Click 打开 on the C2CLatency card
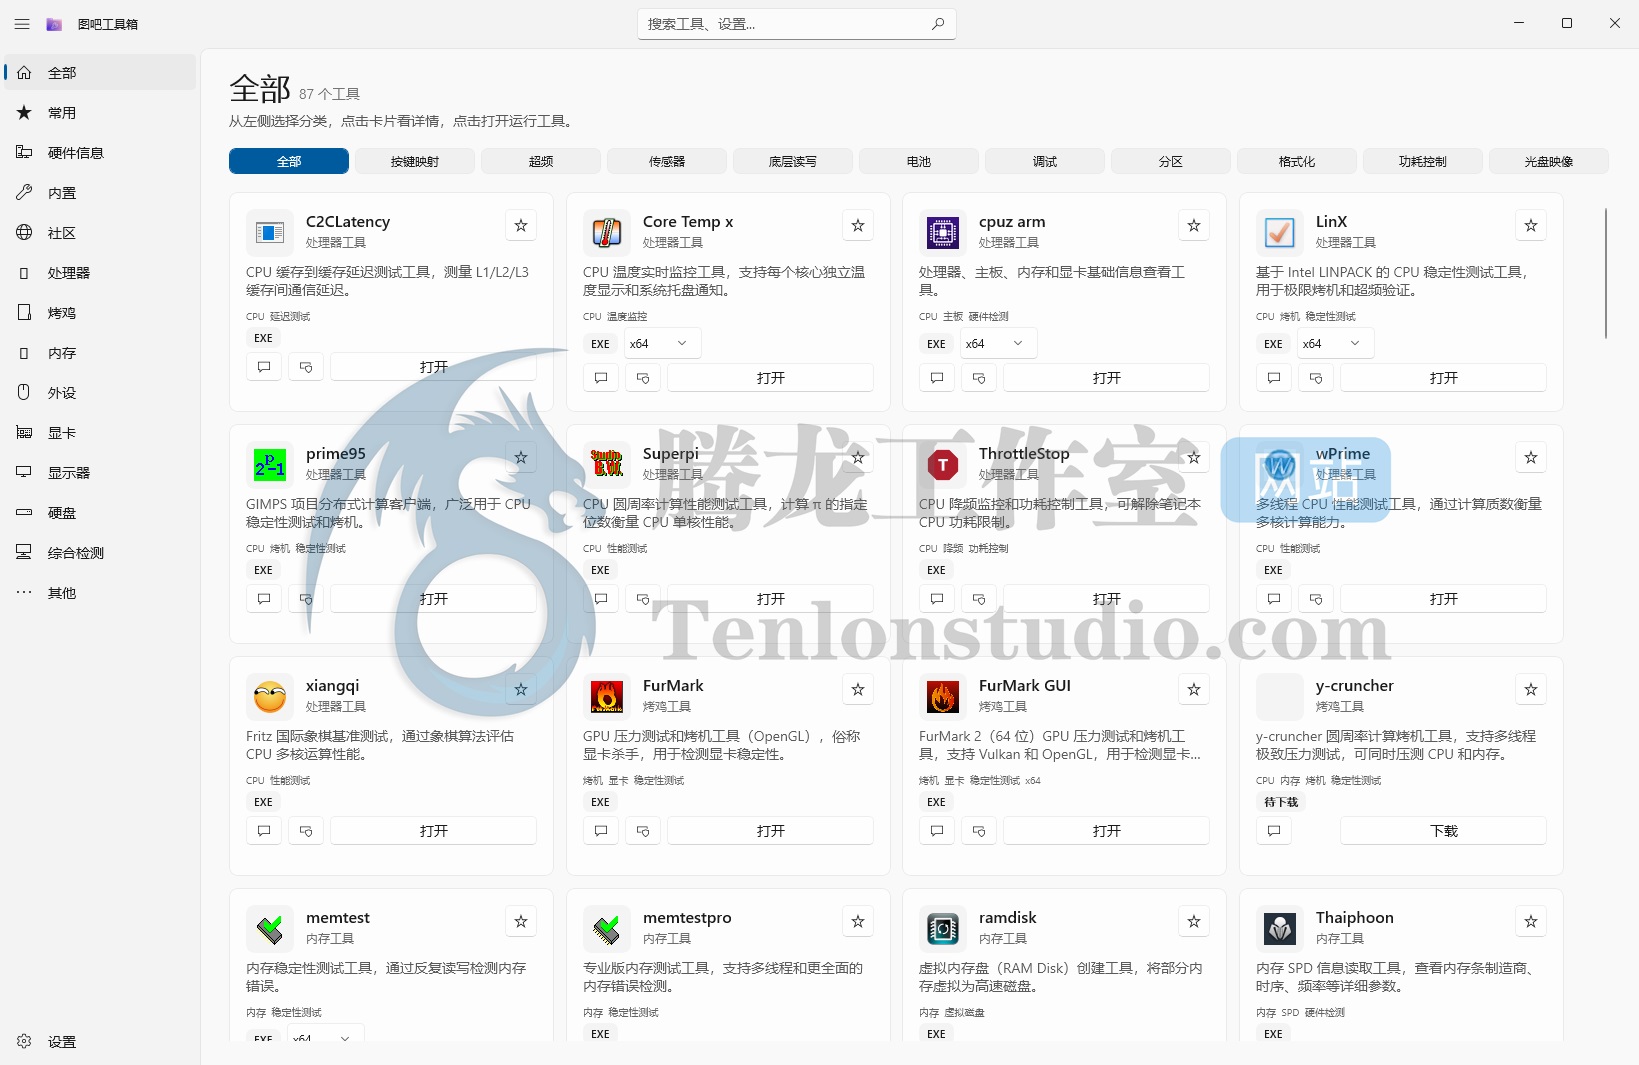1639x1065 pixels. pyautogui.click(x=434, y=367)
